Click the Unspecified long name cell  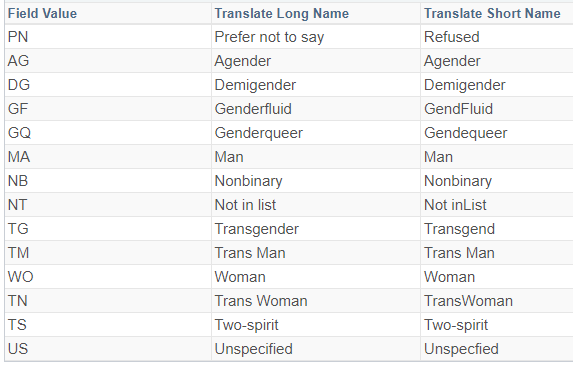316,349
